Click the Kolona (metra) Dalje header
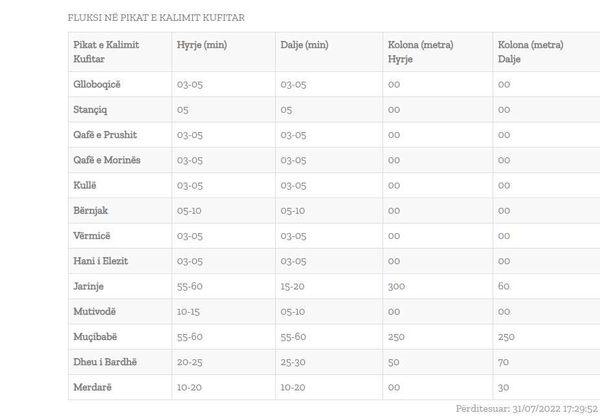 [530, 52]
